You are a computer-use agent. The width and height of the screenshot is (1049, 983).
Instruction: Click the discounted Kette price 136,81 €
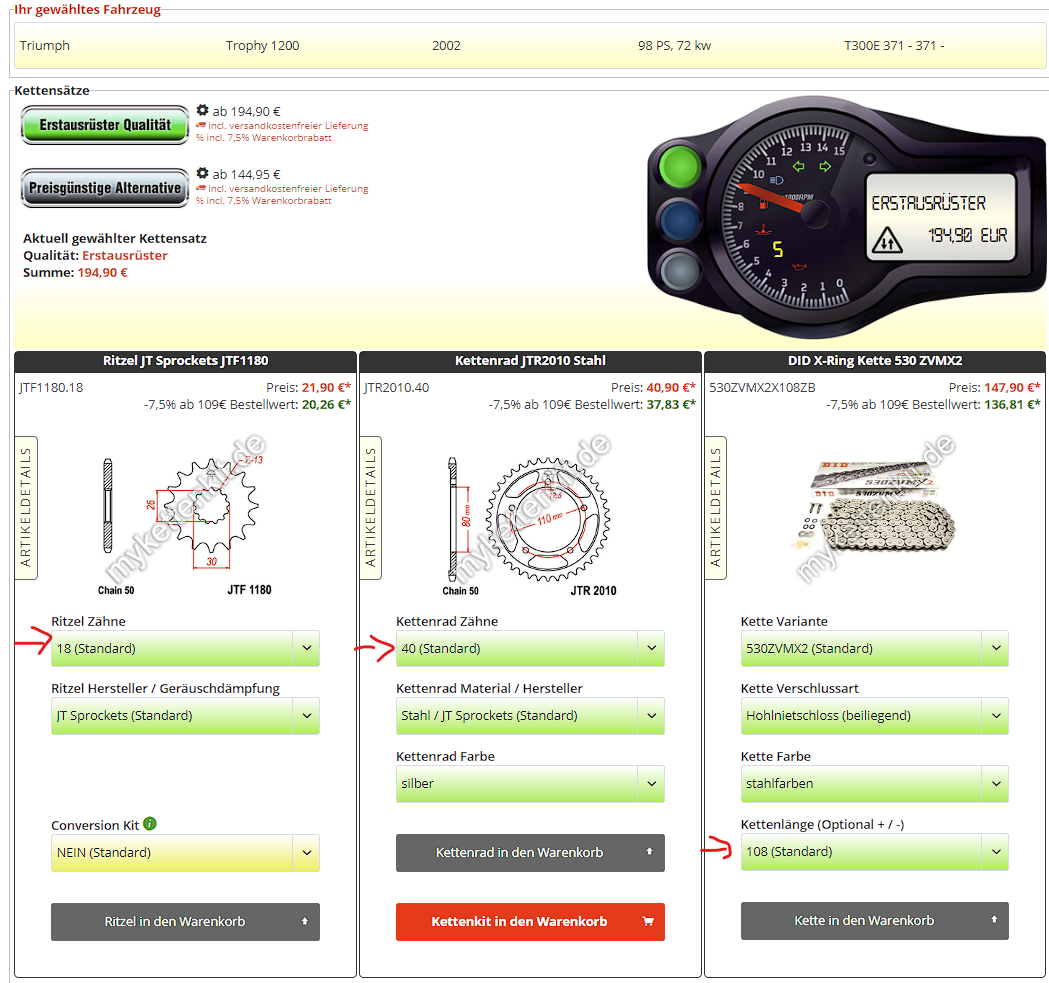[1012, 404]
